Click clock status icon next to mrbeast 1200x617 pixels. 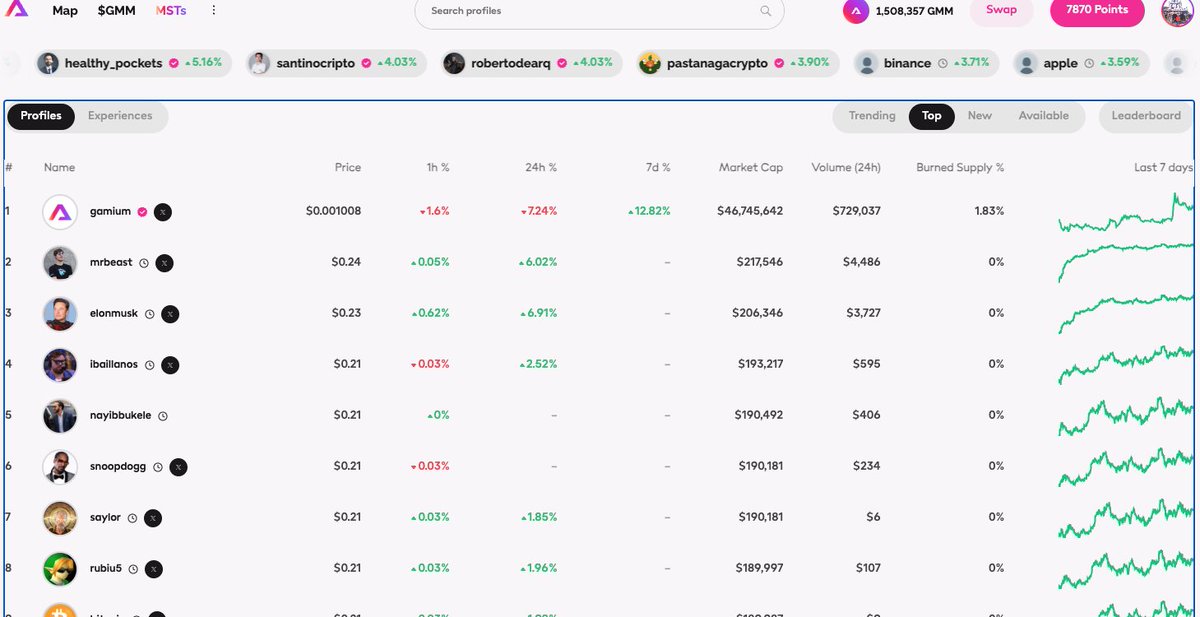coord(144,263)
